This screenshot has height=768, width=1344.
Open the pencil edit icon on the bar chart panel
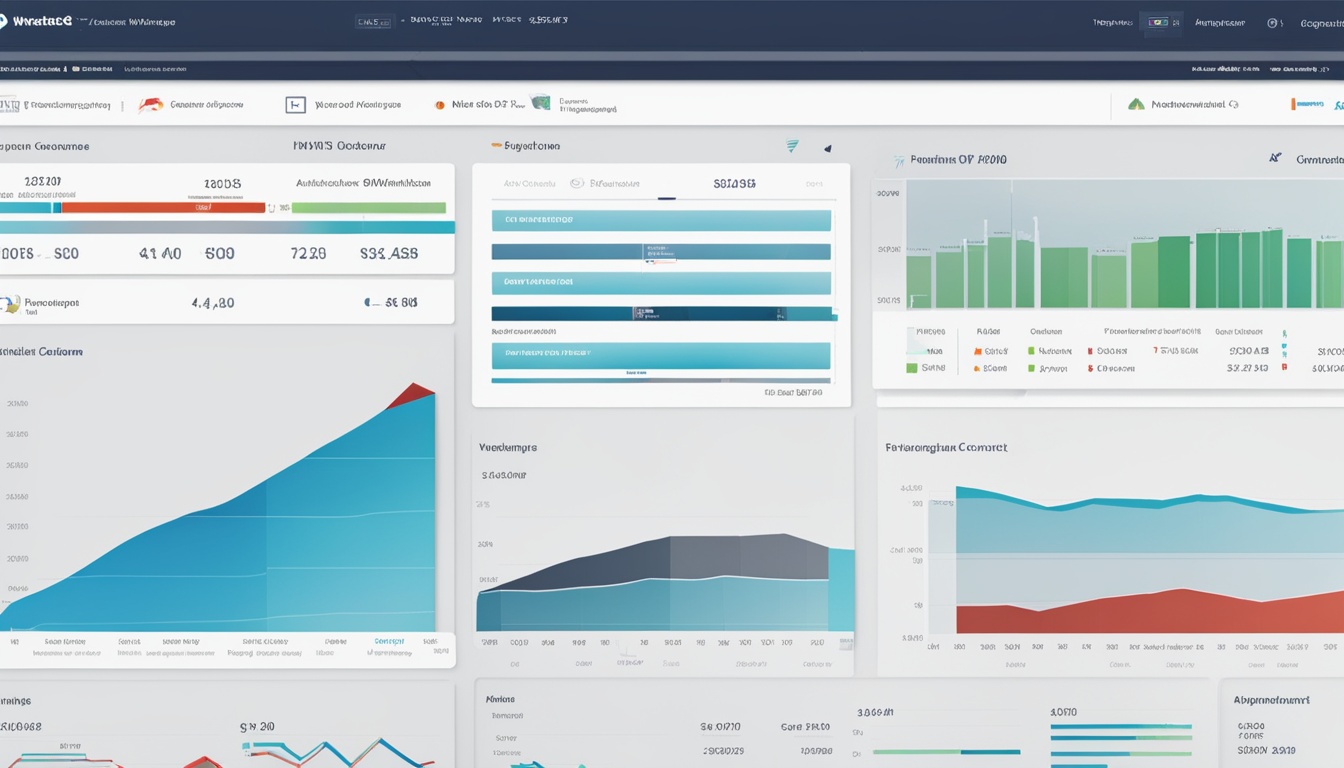(1276, 157)
